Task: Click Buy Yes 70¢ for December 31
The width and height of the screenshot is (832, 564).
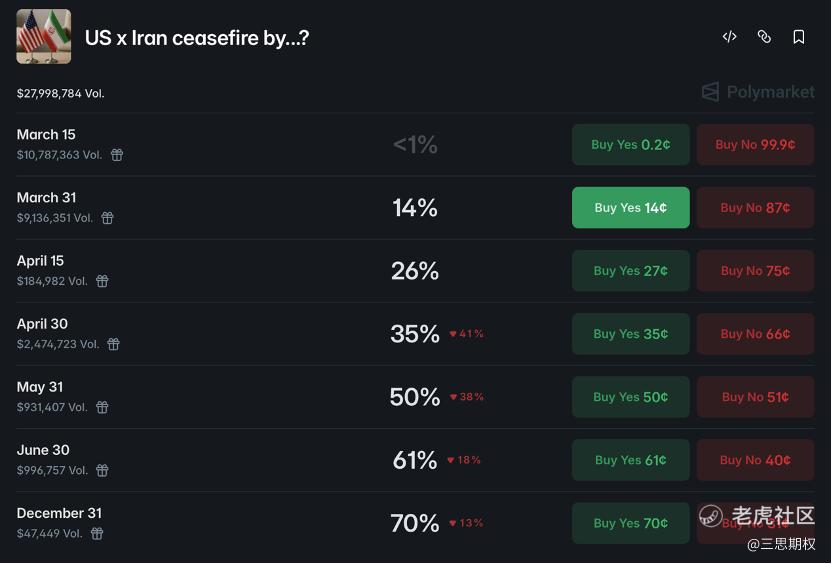Action: coord(630,523)
